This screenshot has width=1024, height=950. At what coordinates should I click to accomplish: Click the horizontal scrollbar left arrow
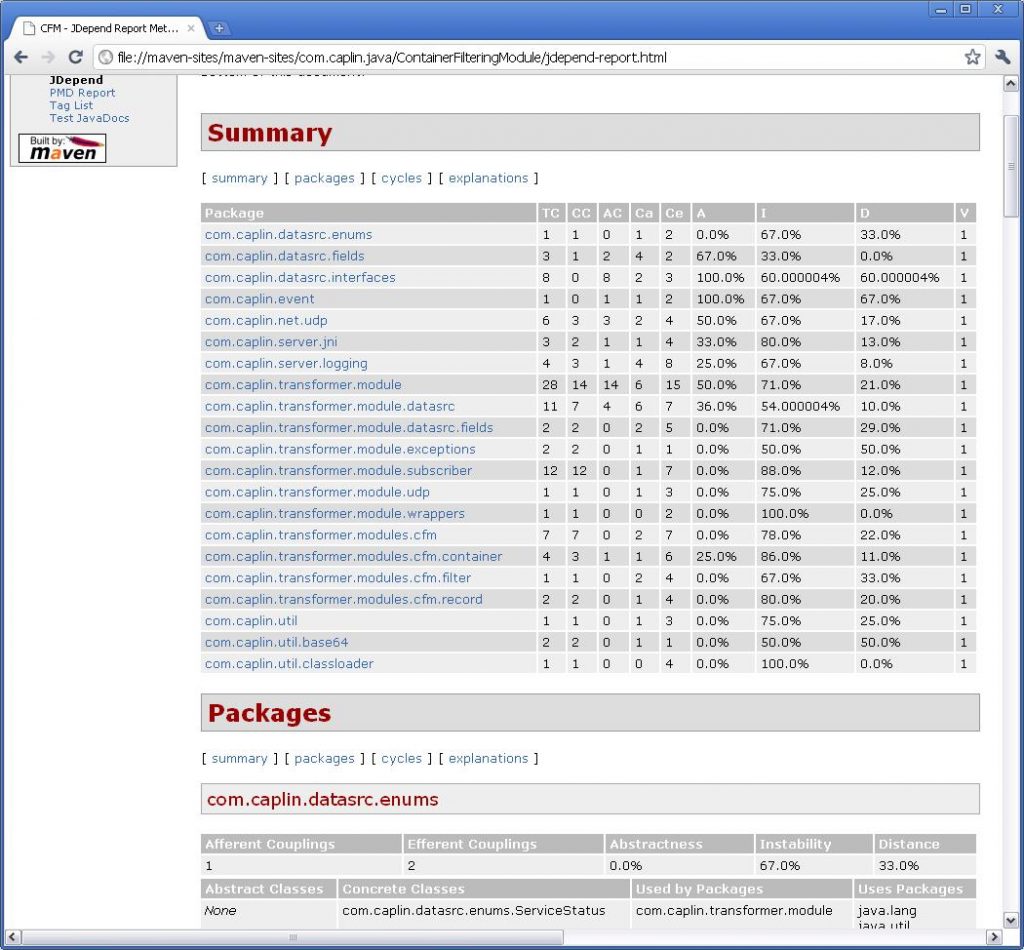12,937
